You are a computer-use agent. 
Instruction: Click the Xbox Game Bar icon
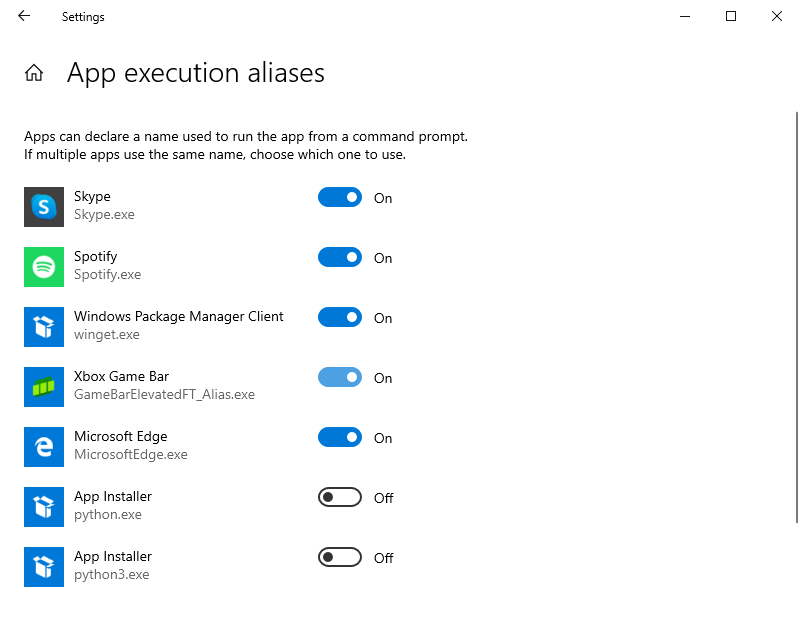point(44,387)
